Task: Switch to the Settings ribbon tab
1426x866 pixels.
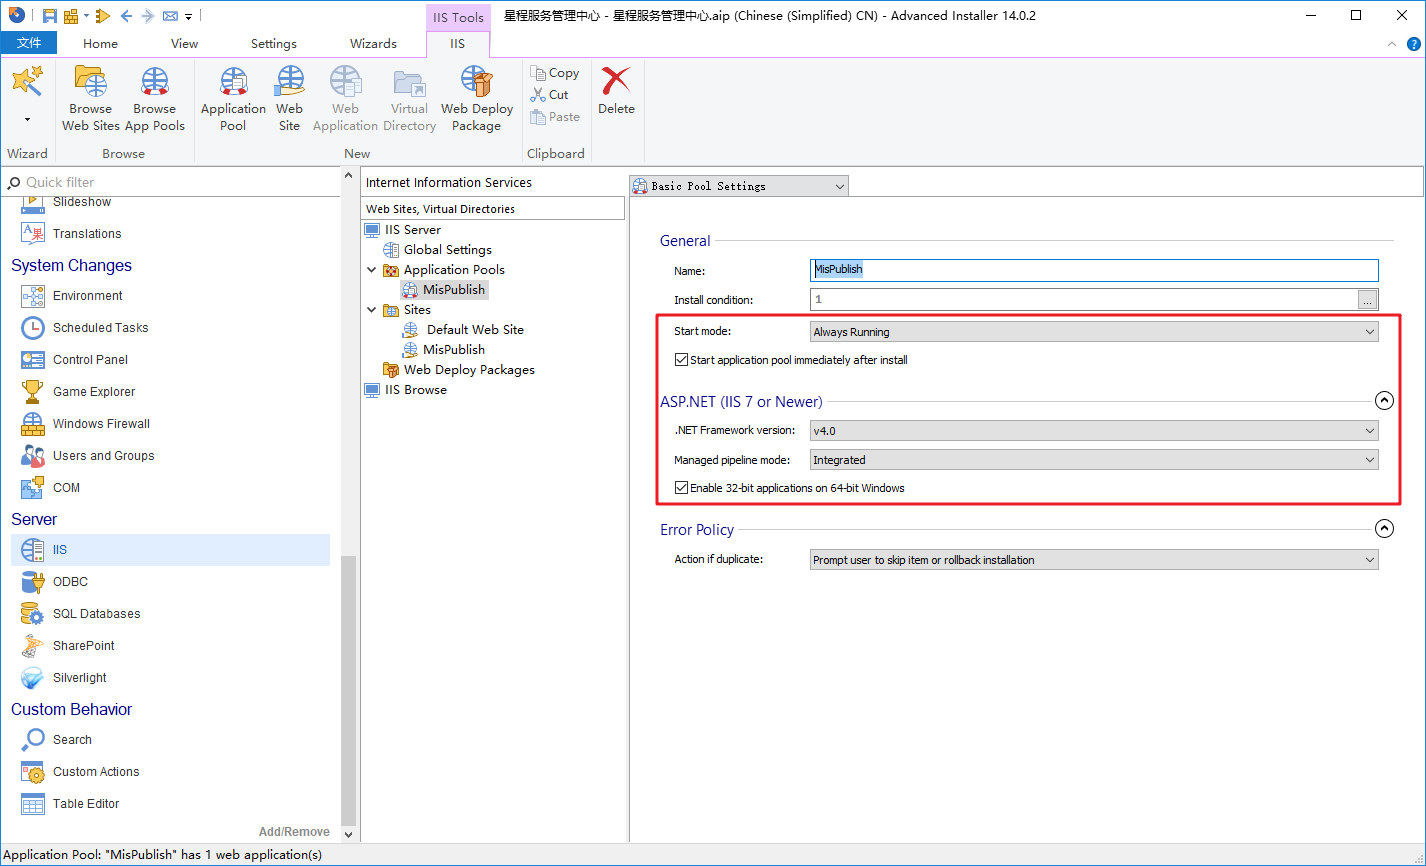Action: 274,44
